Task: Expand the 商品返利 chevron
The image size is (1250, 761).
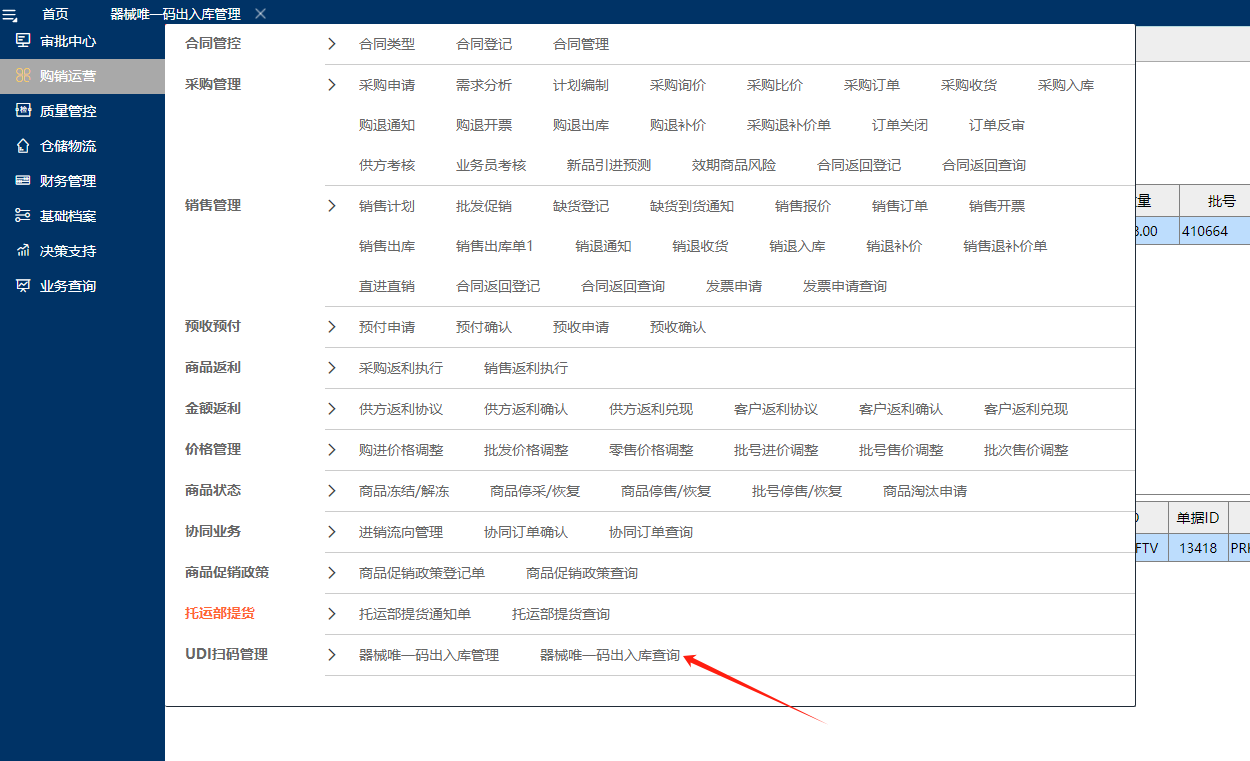Action: [332, 368]
